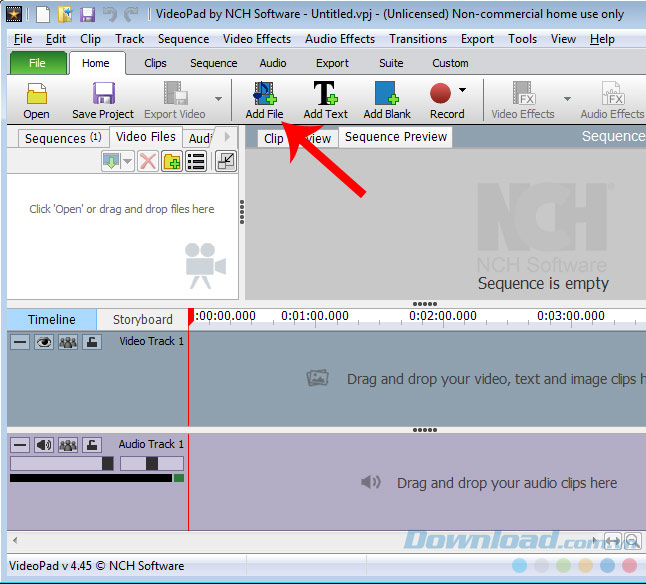Hide Video Track 1 using eye icon
The width and height of the screenshot is (646, 584).
pos(44,342)
